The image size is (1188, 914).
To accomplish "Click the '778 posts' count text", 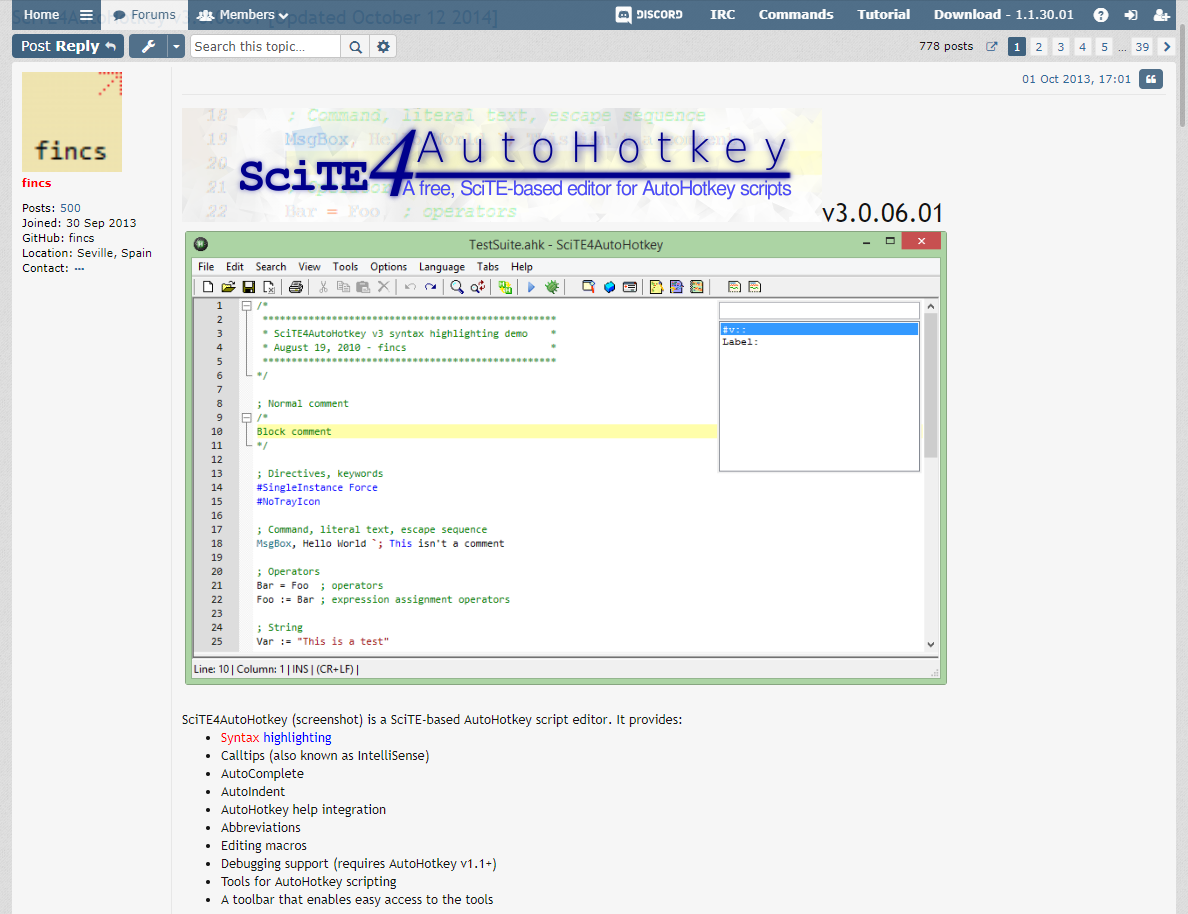I will coord(946,46).
